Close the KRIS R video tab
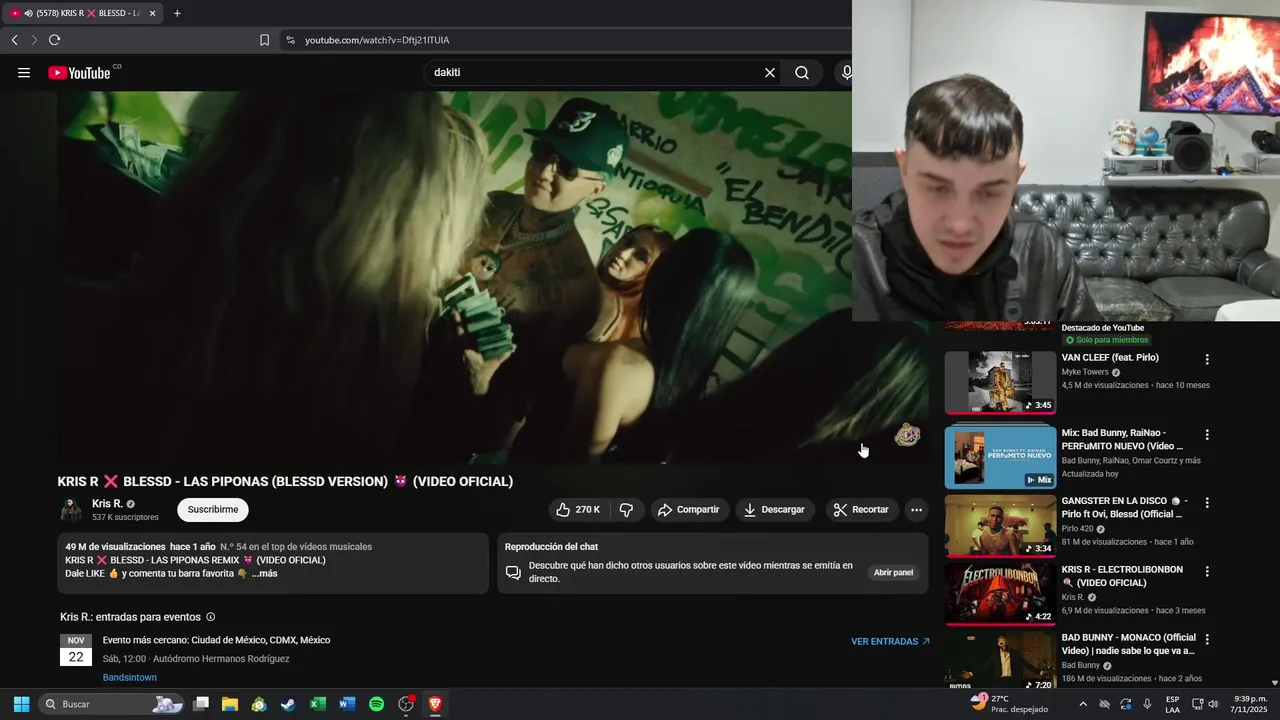This screenshot has height=720, width=1280. click(152, 13)
